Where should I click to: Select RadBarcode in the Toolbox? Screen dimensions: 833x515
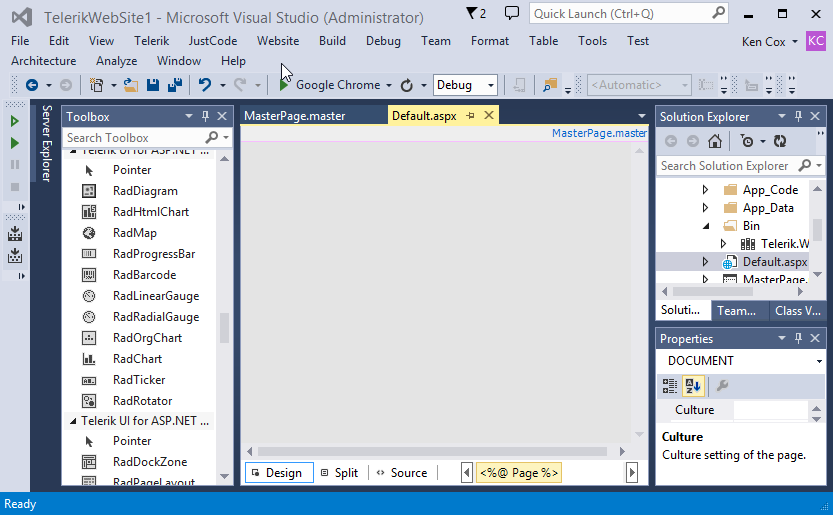(144, 275)
